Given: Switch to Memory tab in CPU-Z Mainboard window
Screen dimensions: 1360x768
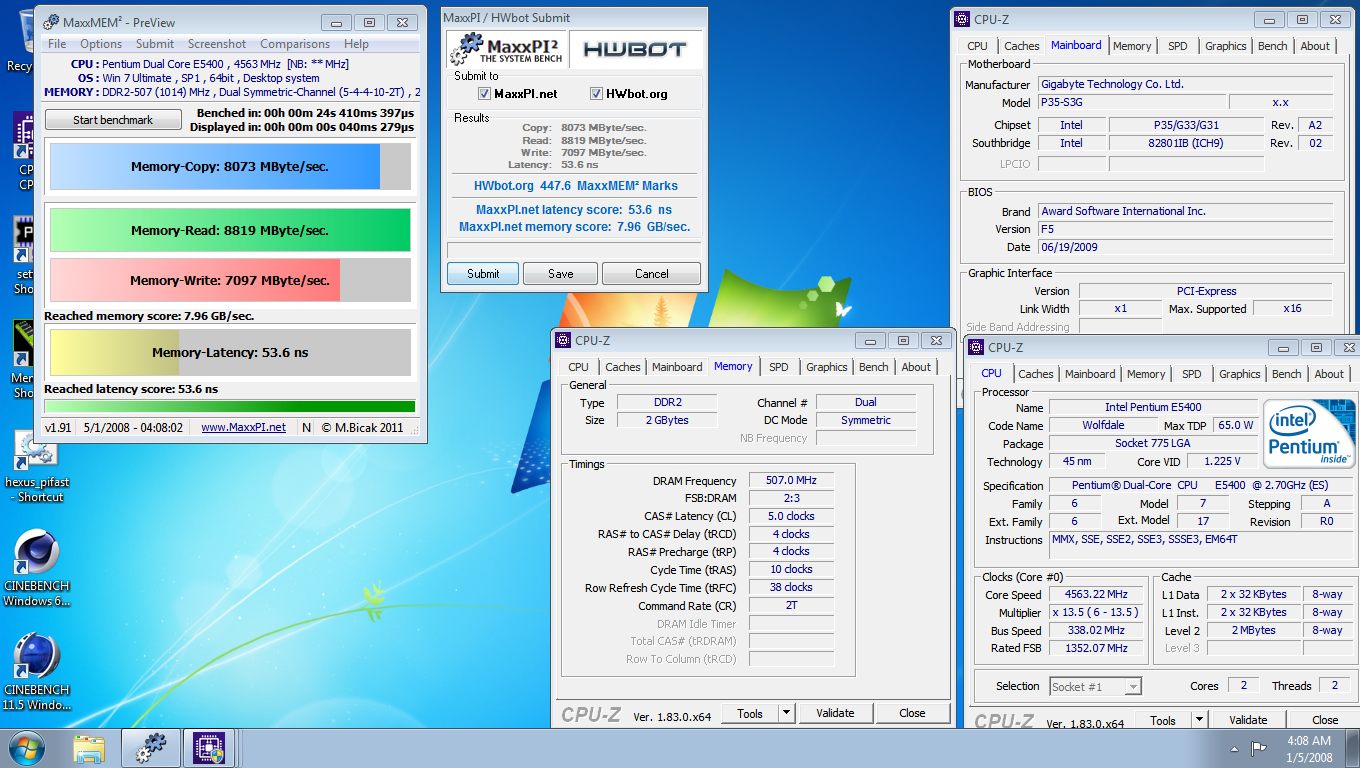Looking at the screenshot, I should 1132,46.
